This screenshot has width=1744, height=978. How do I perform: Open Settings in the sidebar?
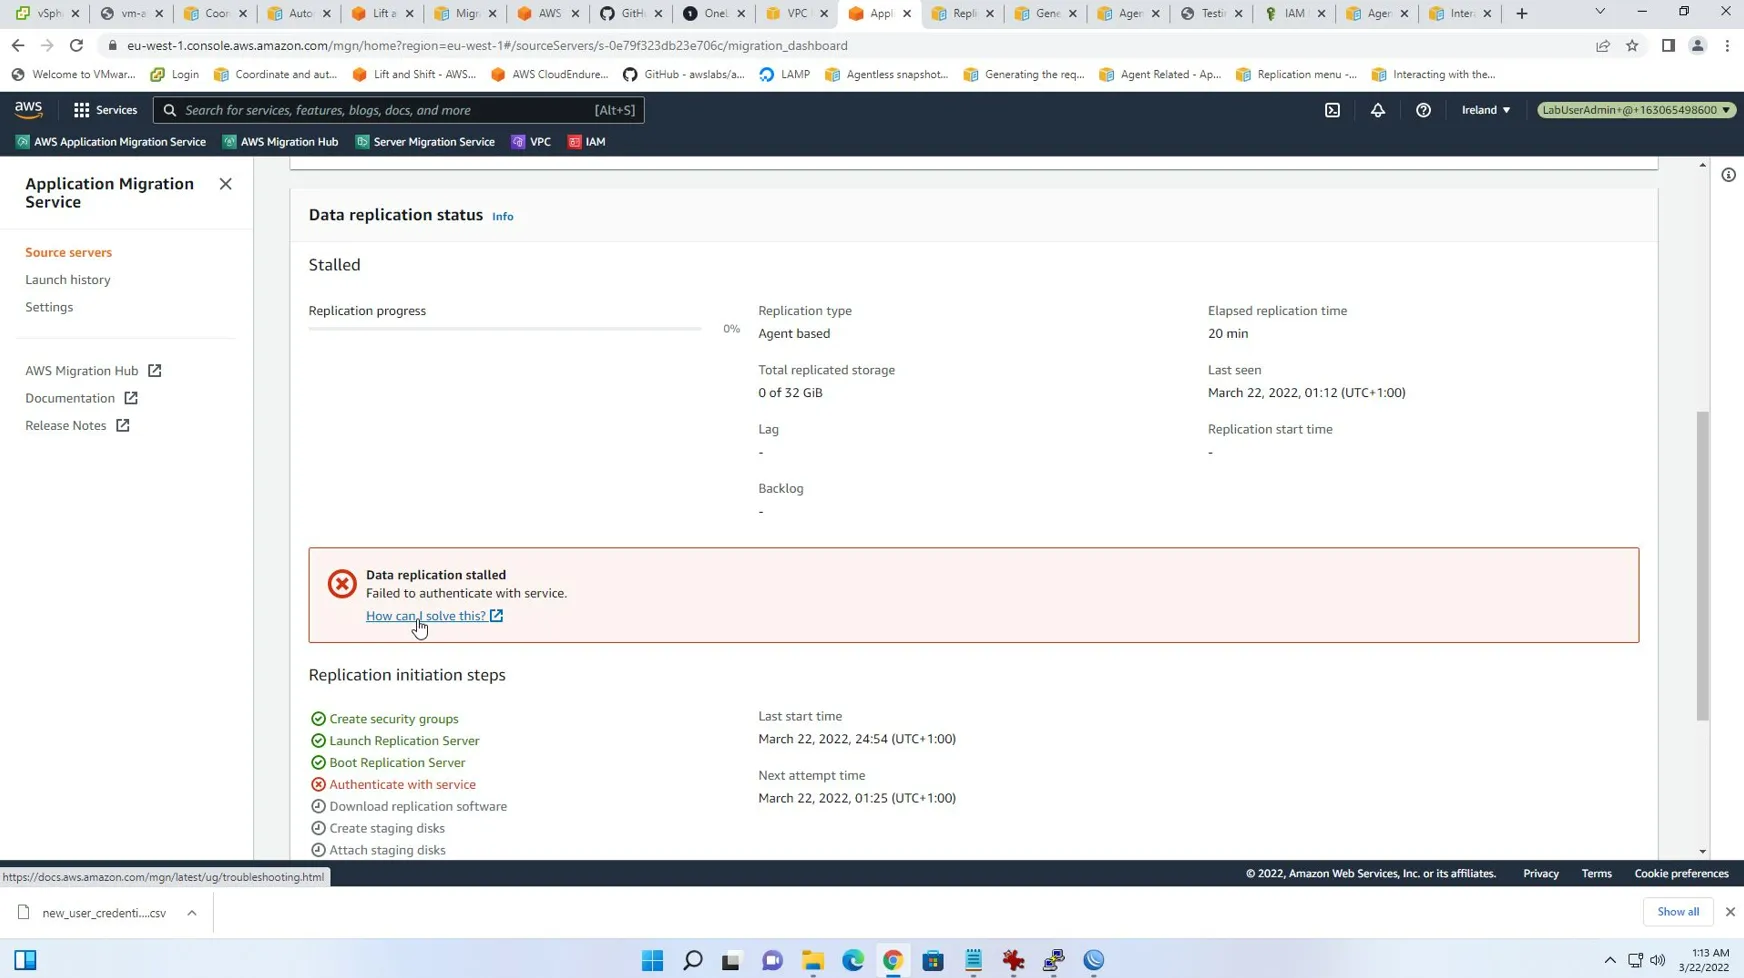(x=49, y=307)
